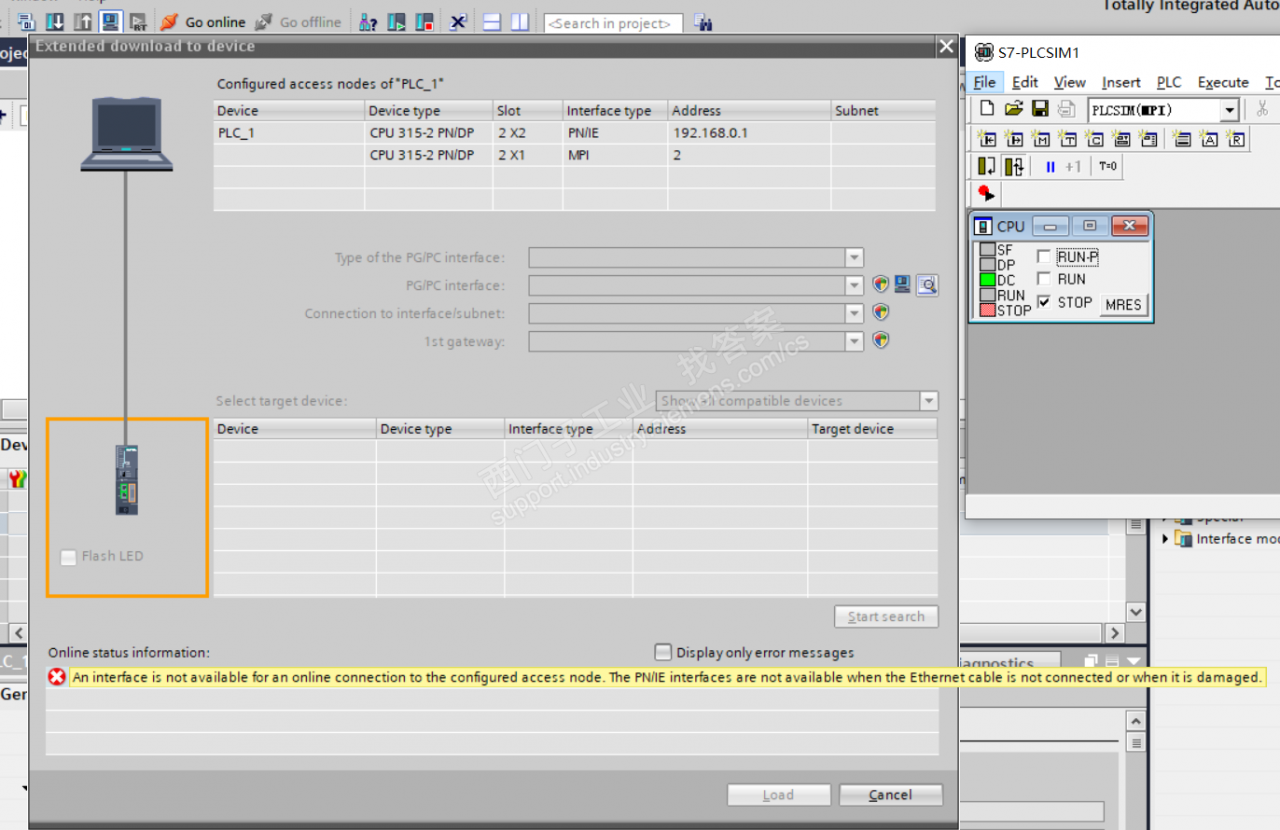Click the Search in project field

tap(613, 23)
